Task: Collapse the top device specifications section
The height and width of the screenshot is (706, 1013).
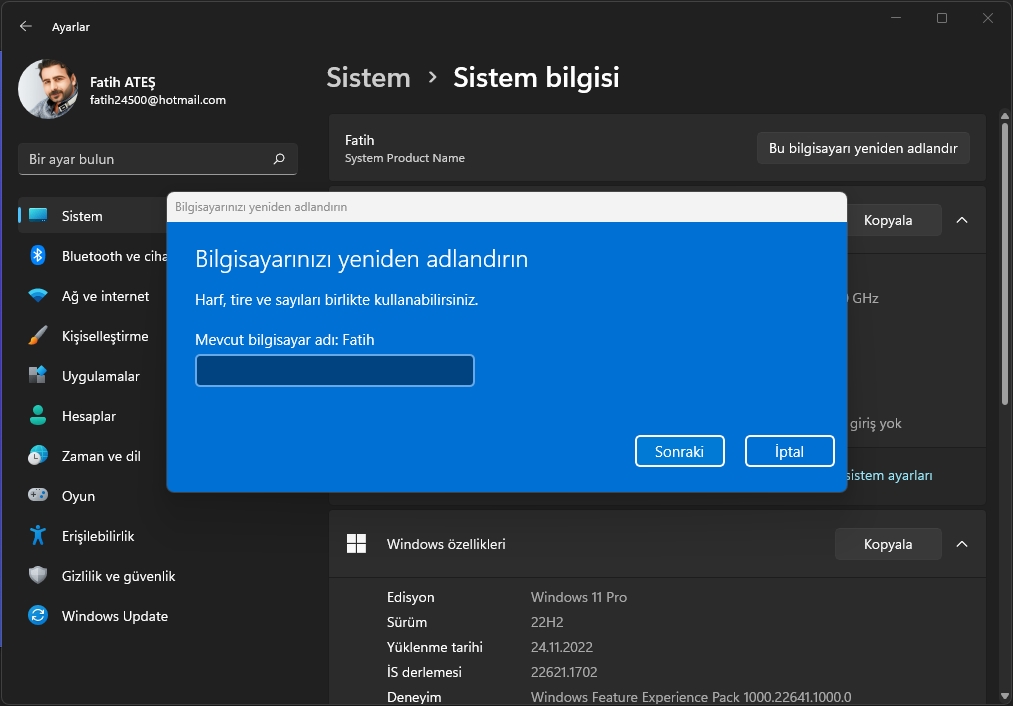Action: (x=961, y=220)
